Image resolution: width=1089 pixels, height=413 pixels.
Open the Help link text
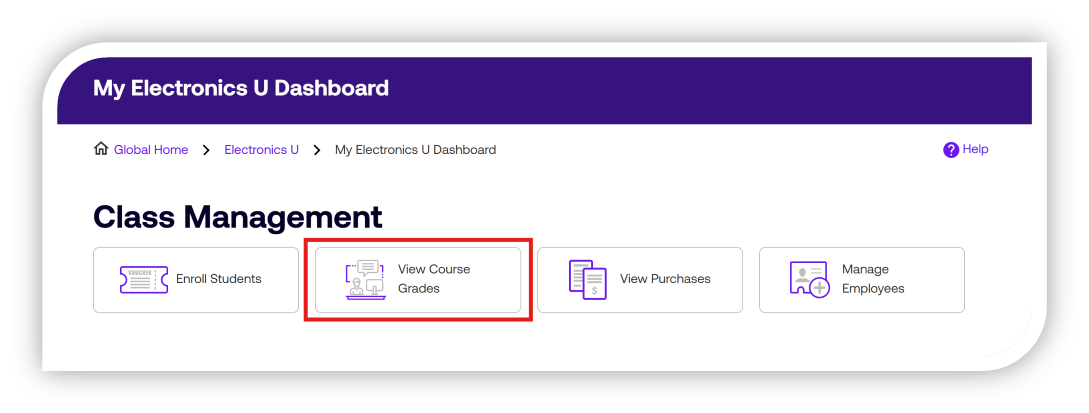(x=975, y=150)
